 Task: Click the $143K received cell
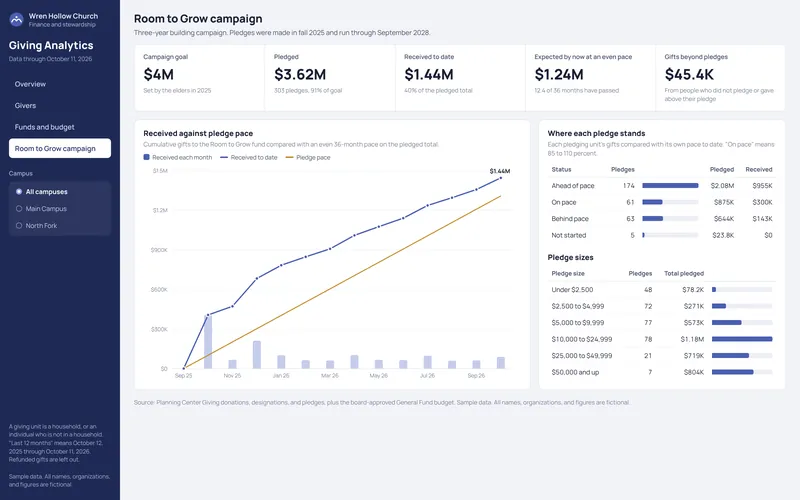click(x=762, y=219)
